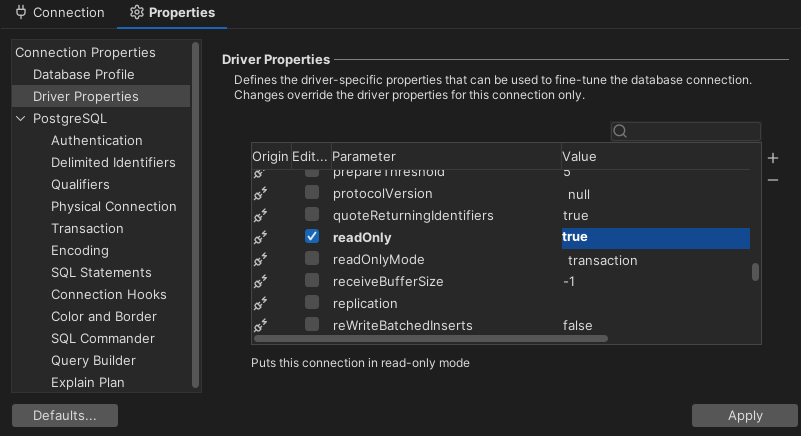This screenshot has width=801, height=436.
Task: Click origin icon beside readOnly row
Action: coord(260,238)
